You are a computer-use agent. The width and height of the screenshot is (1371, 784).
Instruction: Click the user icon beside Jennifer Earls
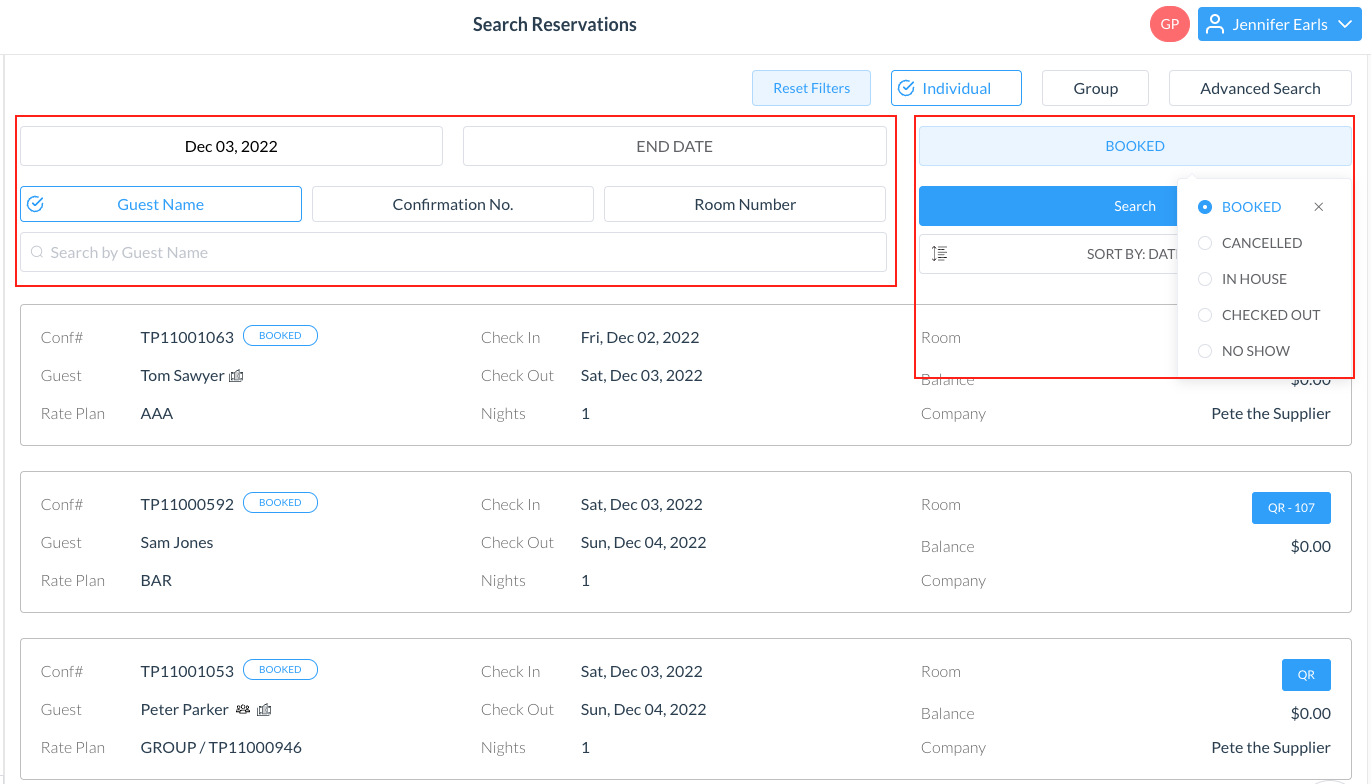click(x=1215, y=23)
